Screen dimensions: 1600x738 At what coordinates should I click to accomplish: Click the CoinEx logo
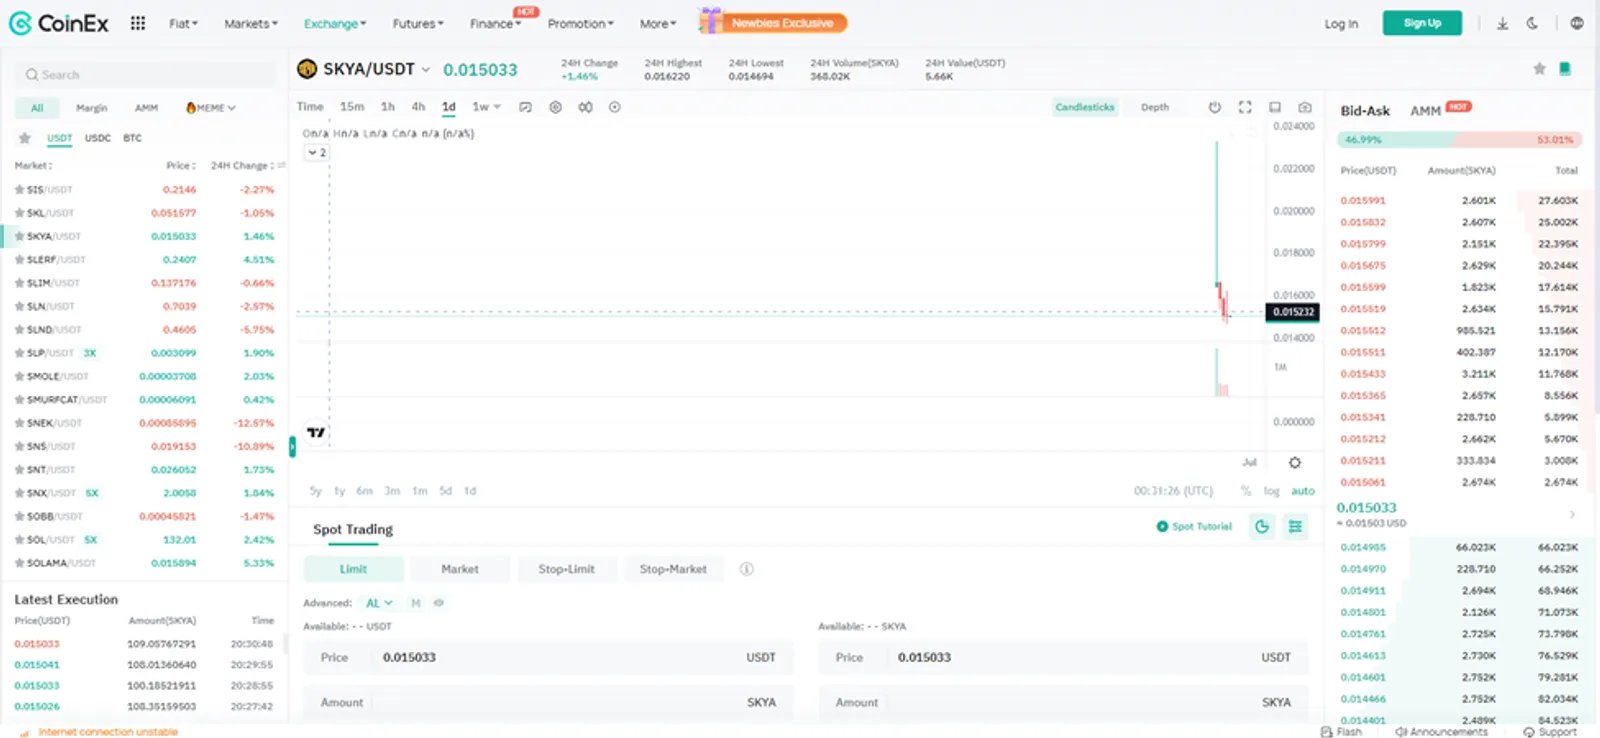click(x=59, y=23)
